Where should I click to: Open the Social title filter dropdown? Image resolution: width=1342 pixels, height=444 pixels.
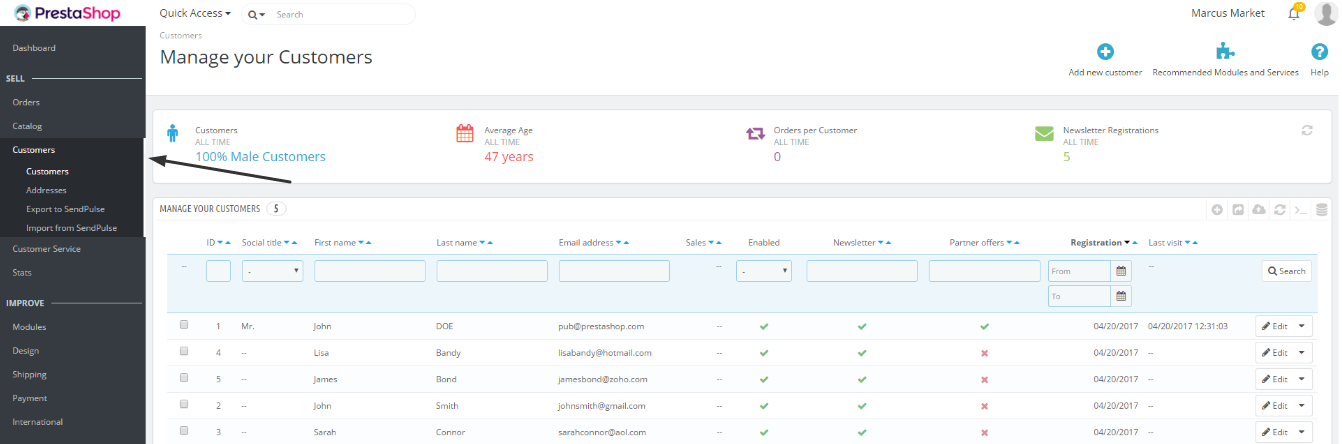(272, 271)
